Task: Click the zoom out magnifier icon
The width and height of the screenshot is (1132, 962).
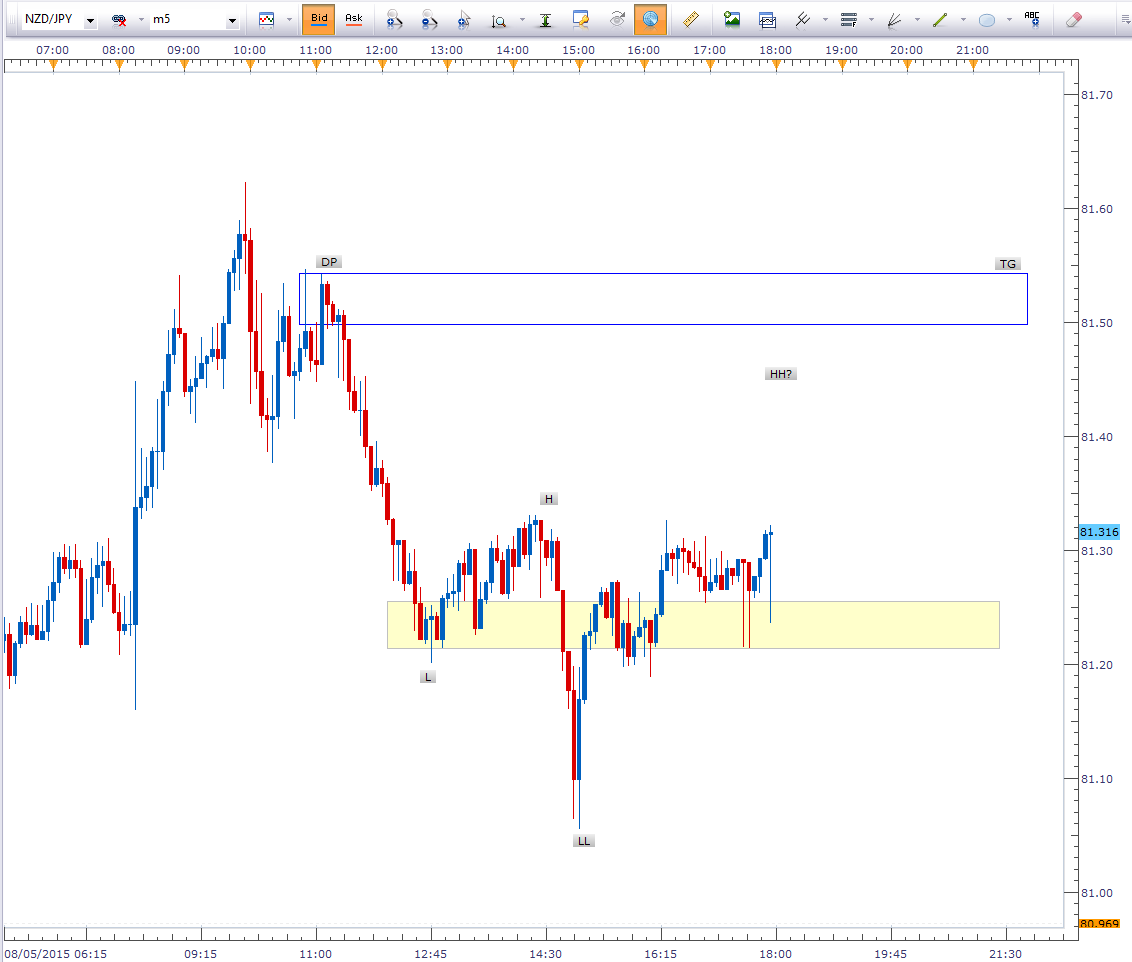Action: (429, 19)
